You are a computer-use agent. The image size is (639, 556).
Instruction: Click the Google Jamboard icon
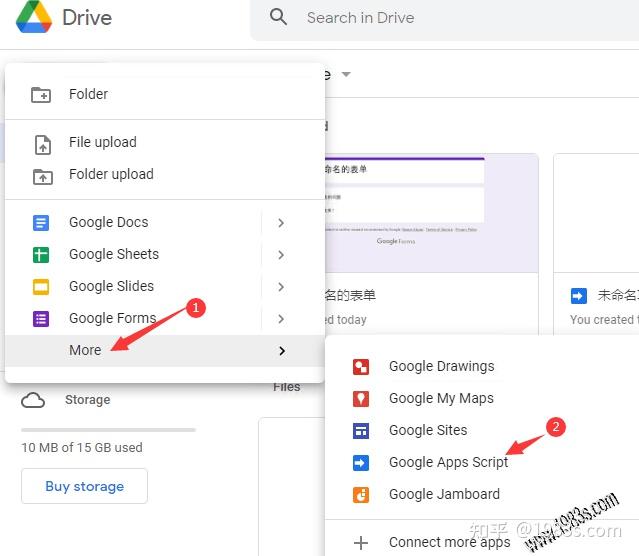pyautogui.click(x=361, y=495)
